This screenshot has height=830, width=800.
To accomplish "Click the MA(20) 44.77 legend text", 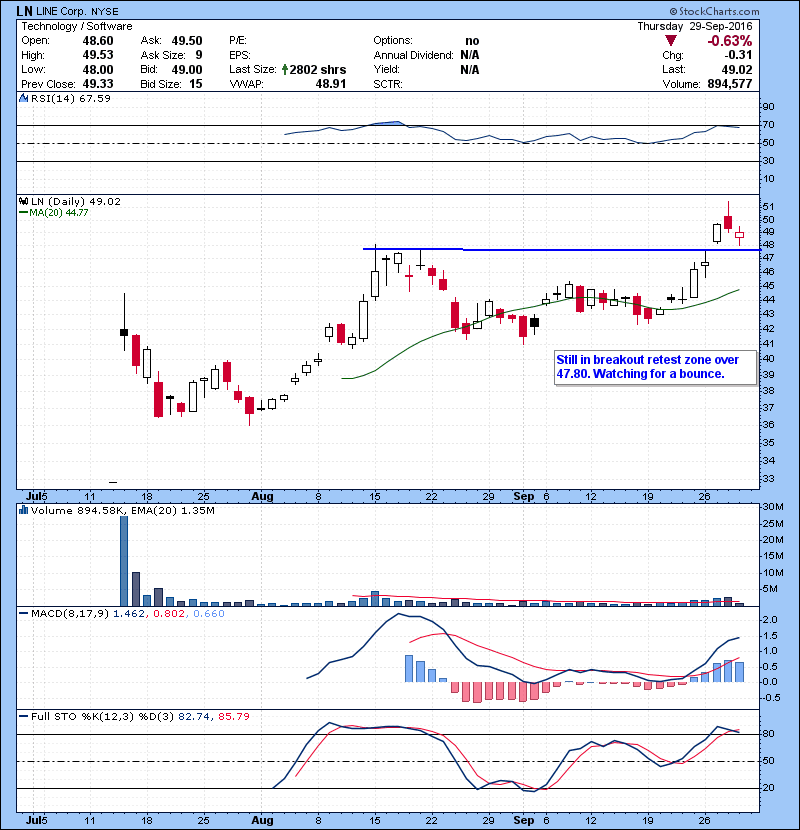I will pyautogui.click(x=59, y=213).
